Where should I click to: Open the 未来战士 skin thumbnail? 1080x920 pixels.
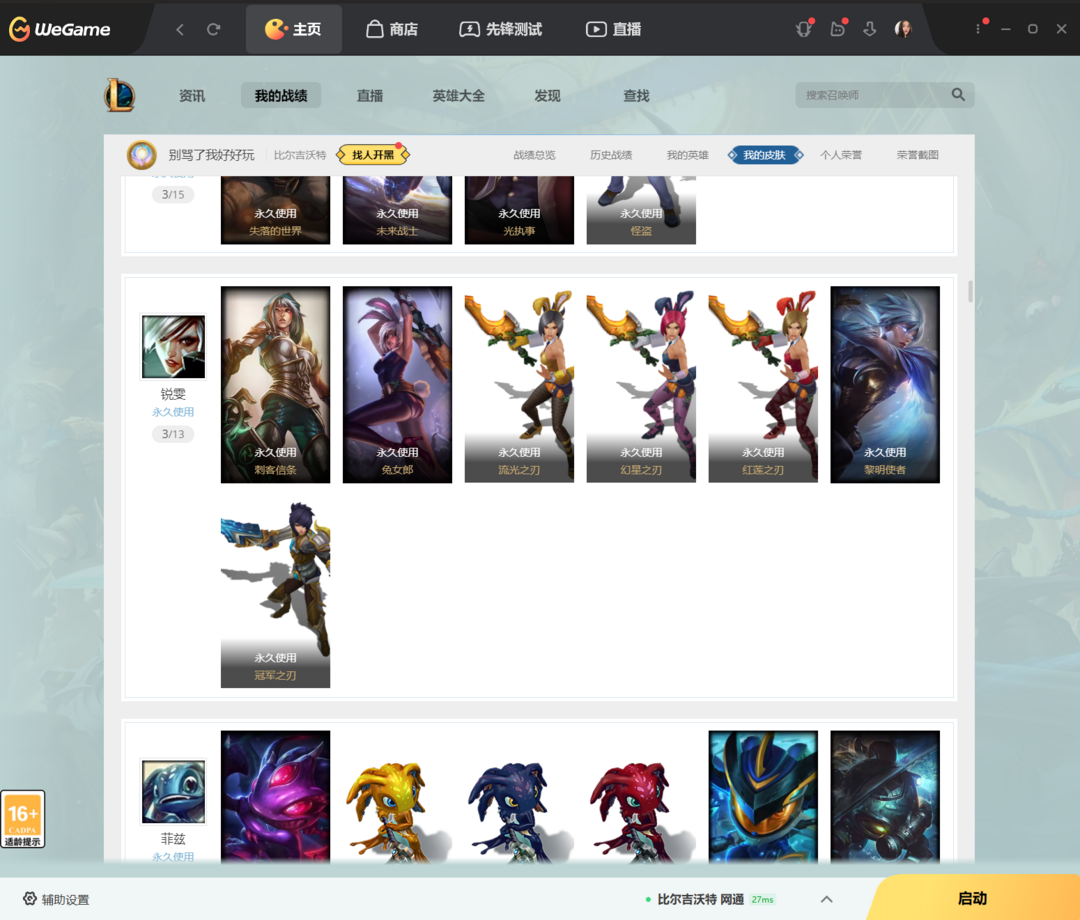point(397,210)
